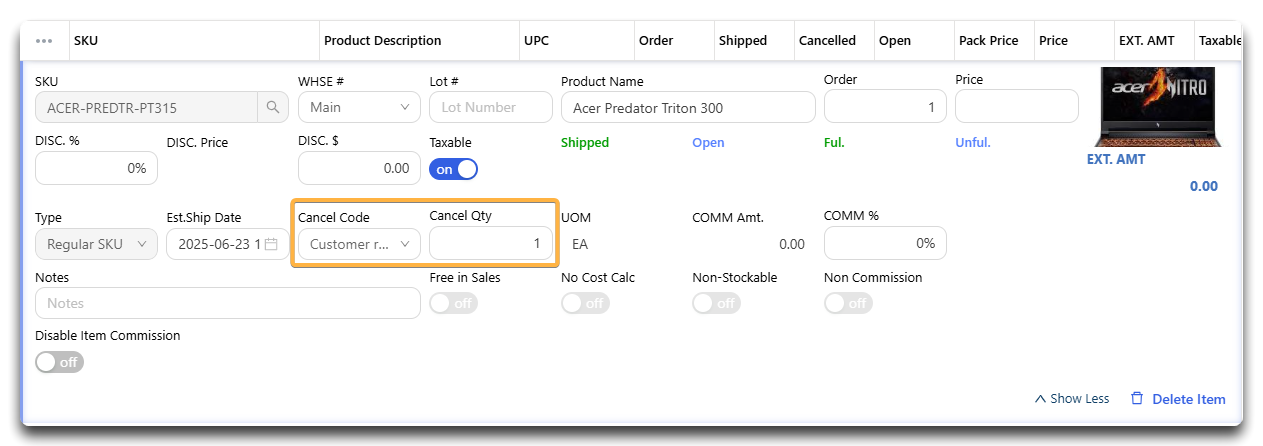
Task: Click the Delete Item link
Action: coord(1188,399)
